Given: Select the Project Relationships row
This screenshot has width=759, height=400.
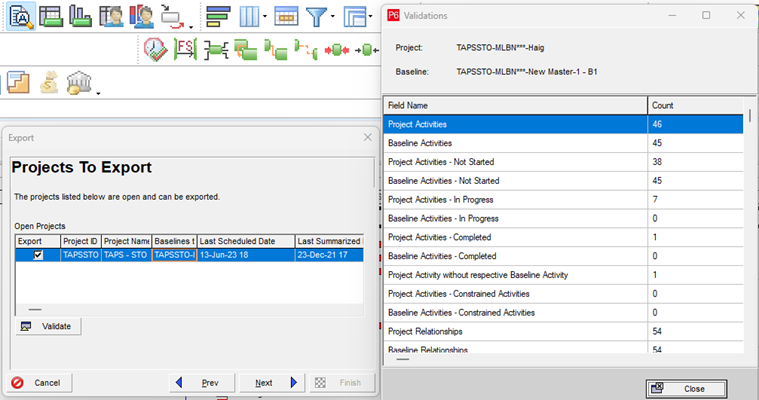Looking at the screenshot, I should click(515, 331).
